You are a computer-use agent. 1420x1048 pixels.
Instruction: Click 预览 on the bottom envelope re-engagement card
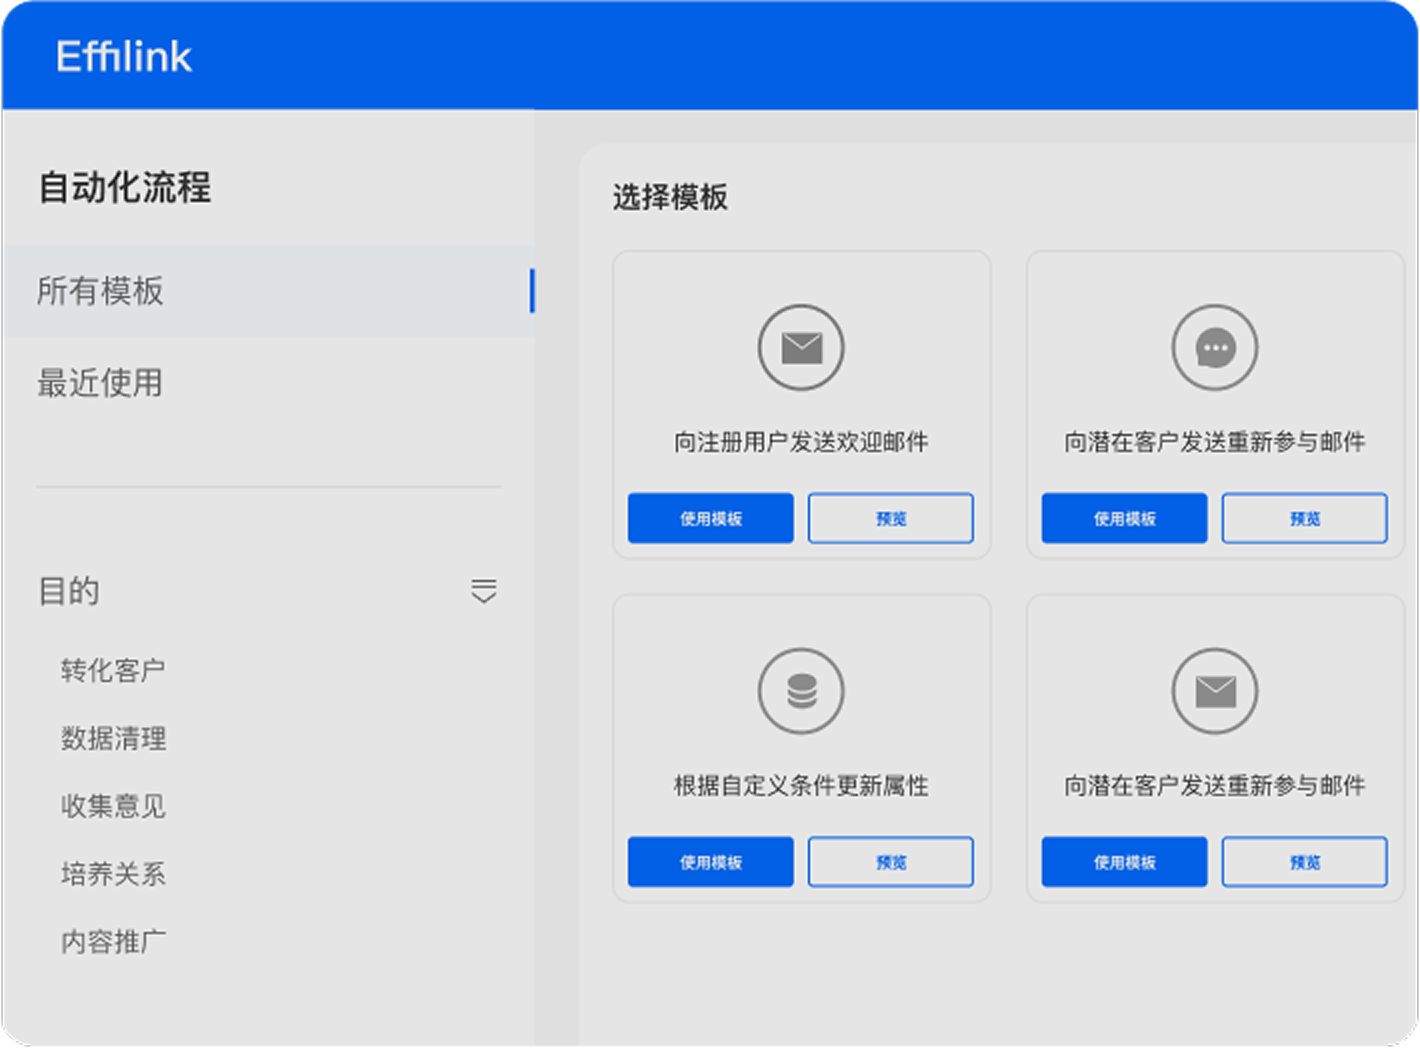pos(1304,862)
